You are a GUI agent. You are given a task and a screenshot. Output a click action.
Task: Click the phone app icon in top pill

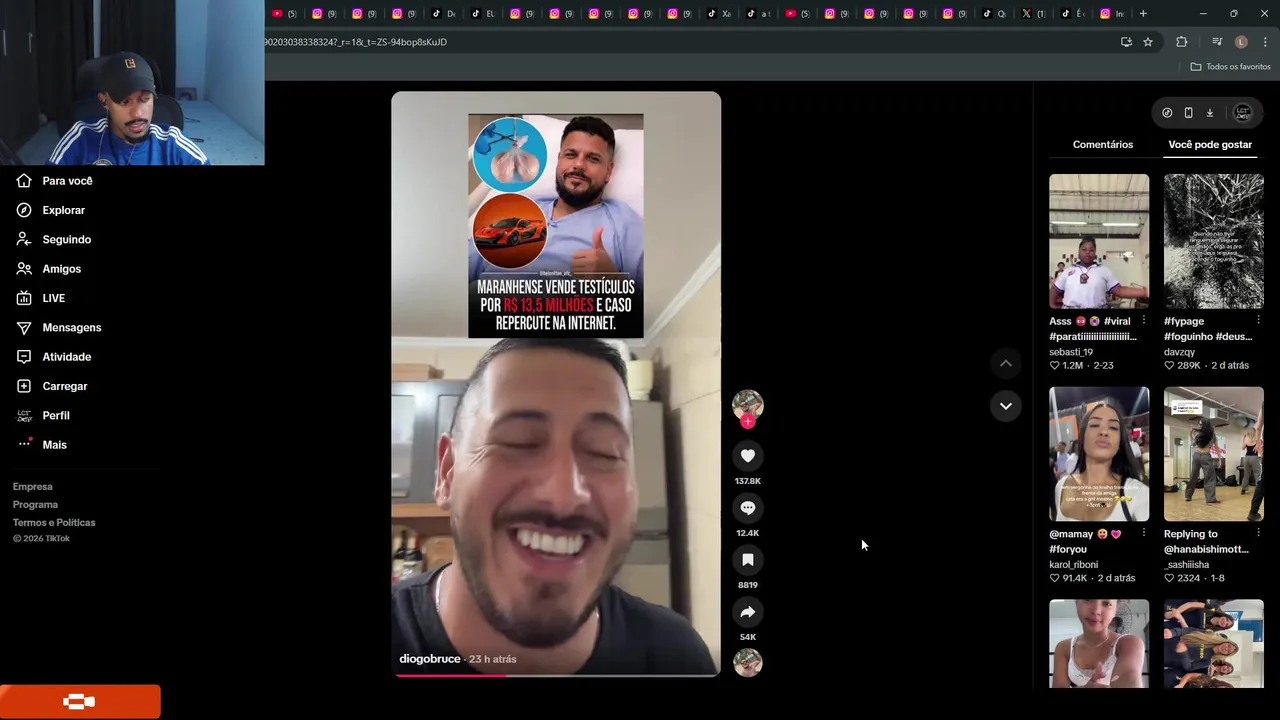click(x=1188, y=113)
